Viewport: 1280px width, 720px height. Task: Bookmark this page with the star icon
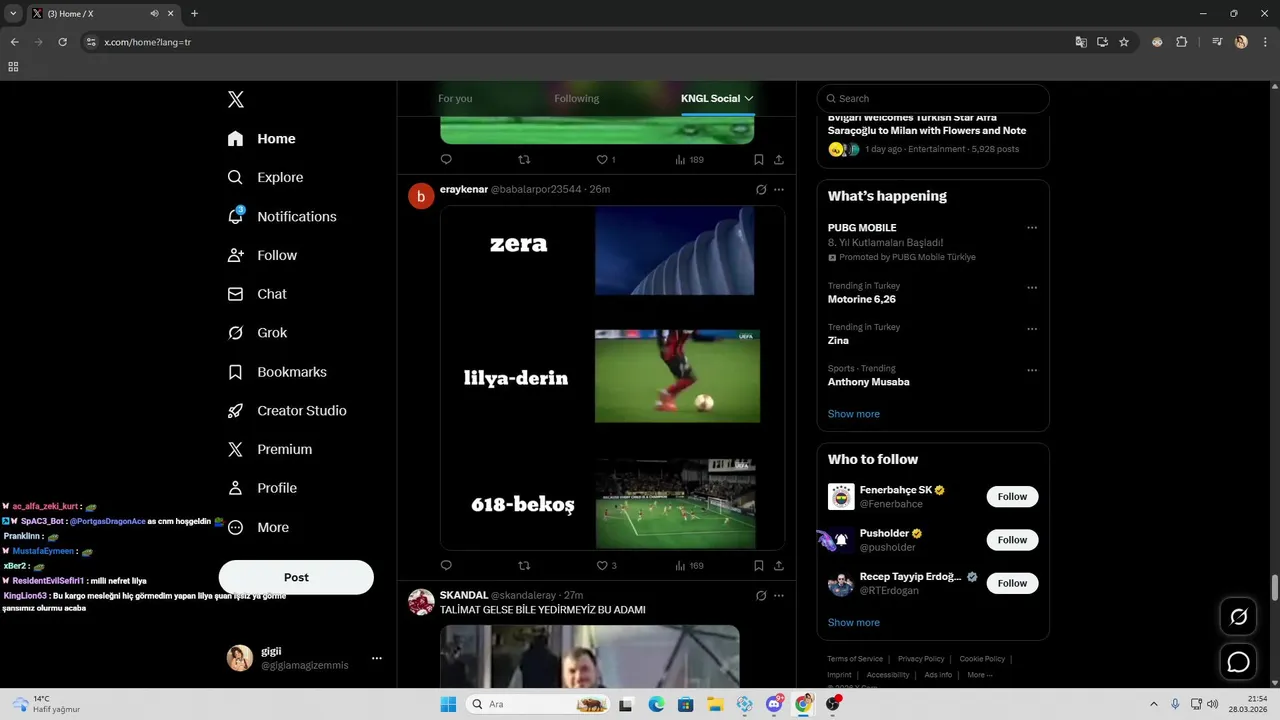pos(1124,42)
